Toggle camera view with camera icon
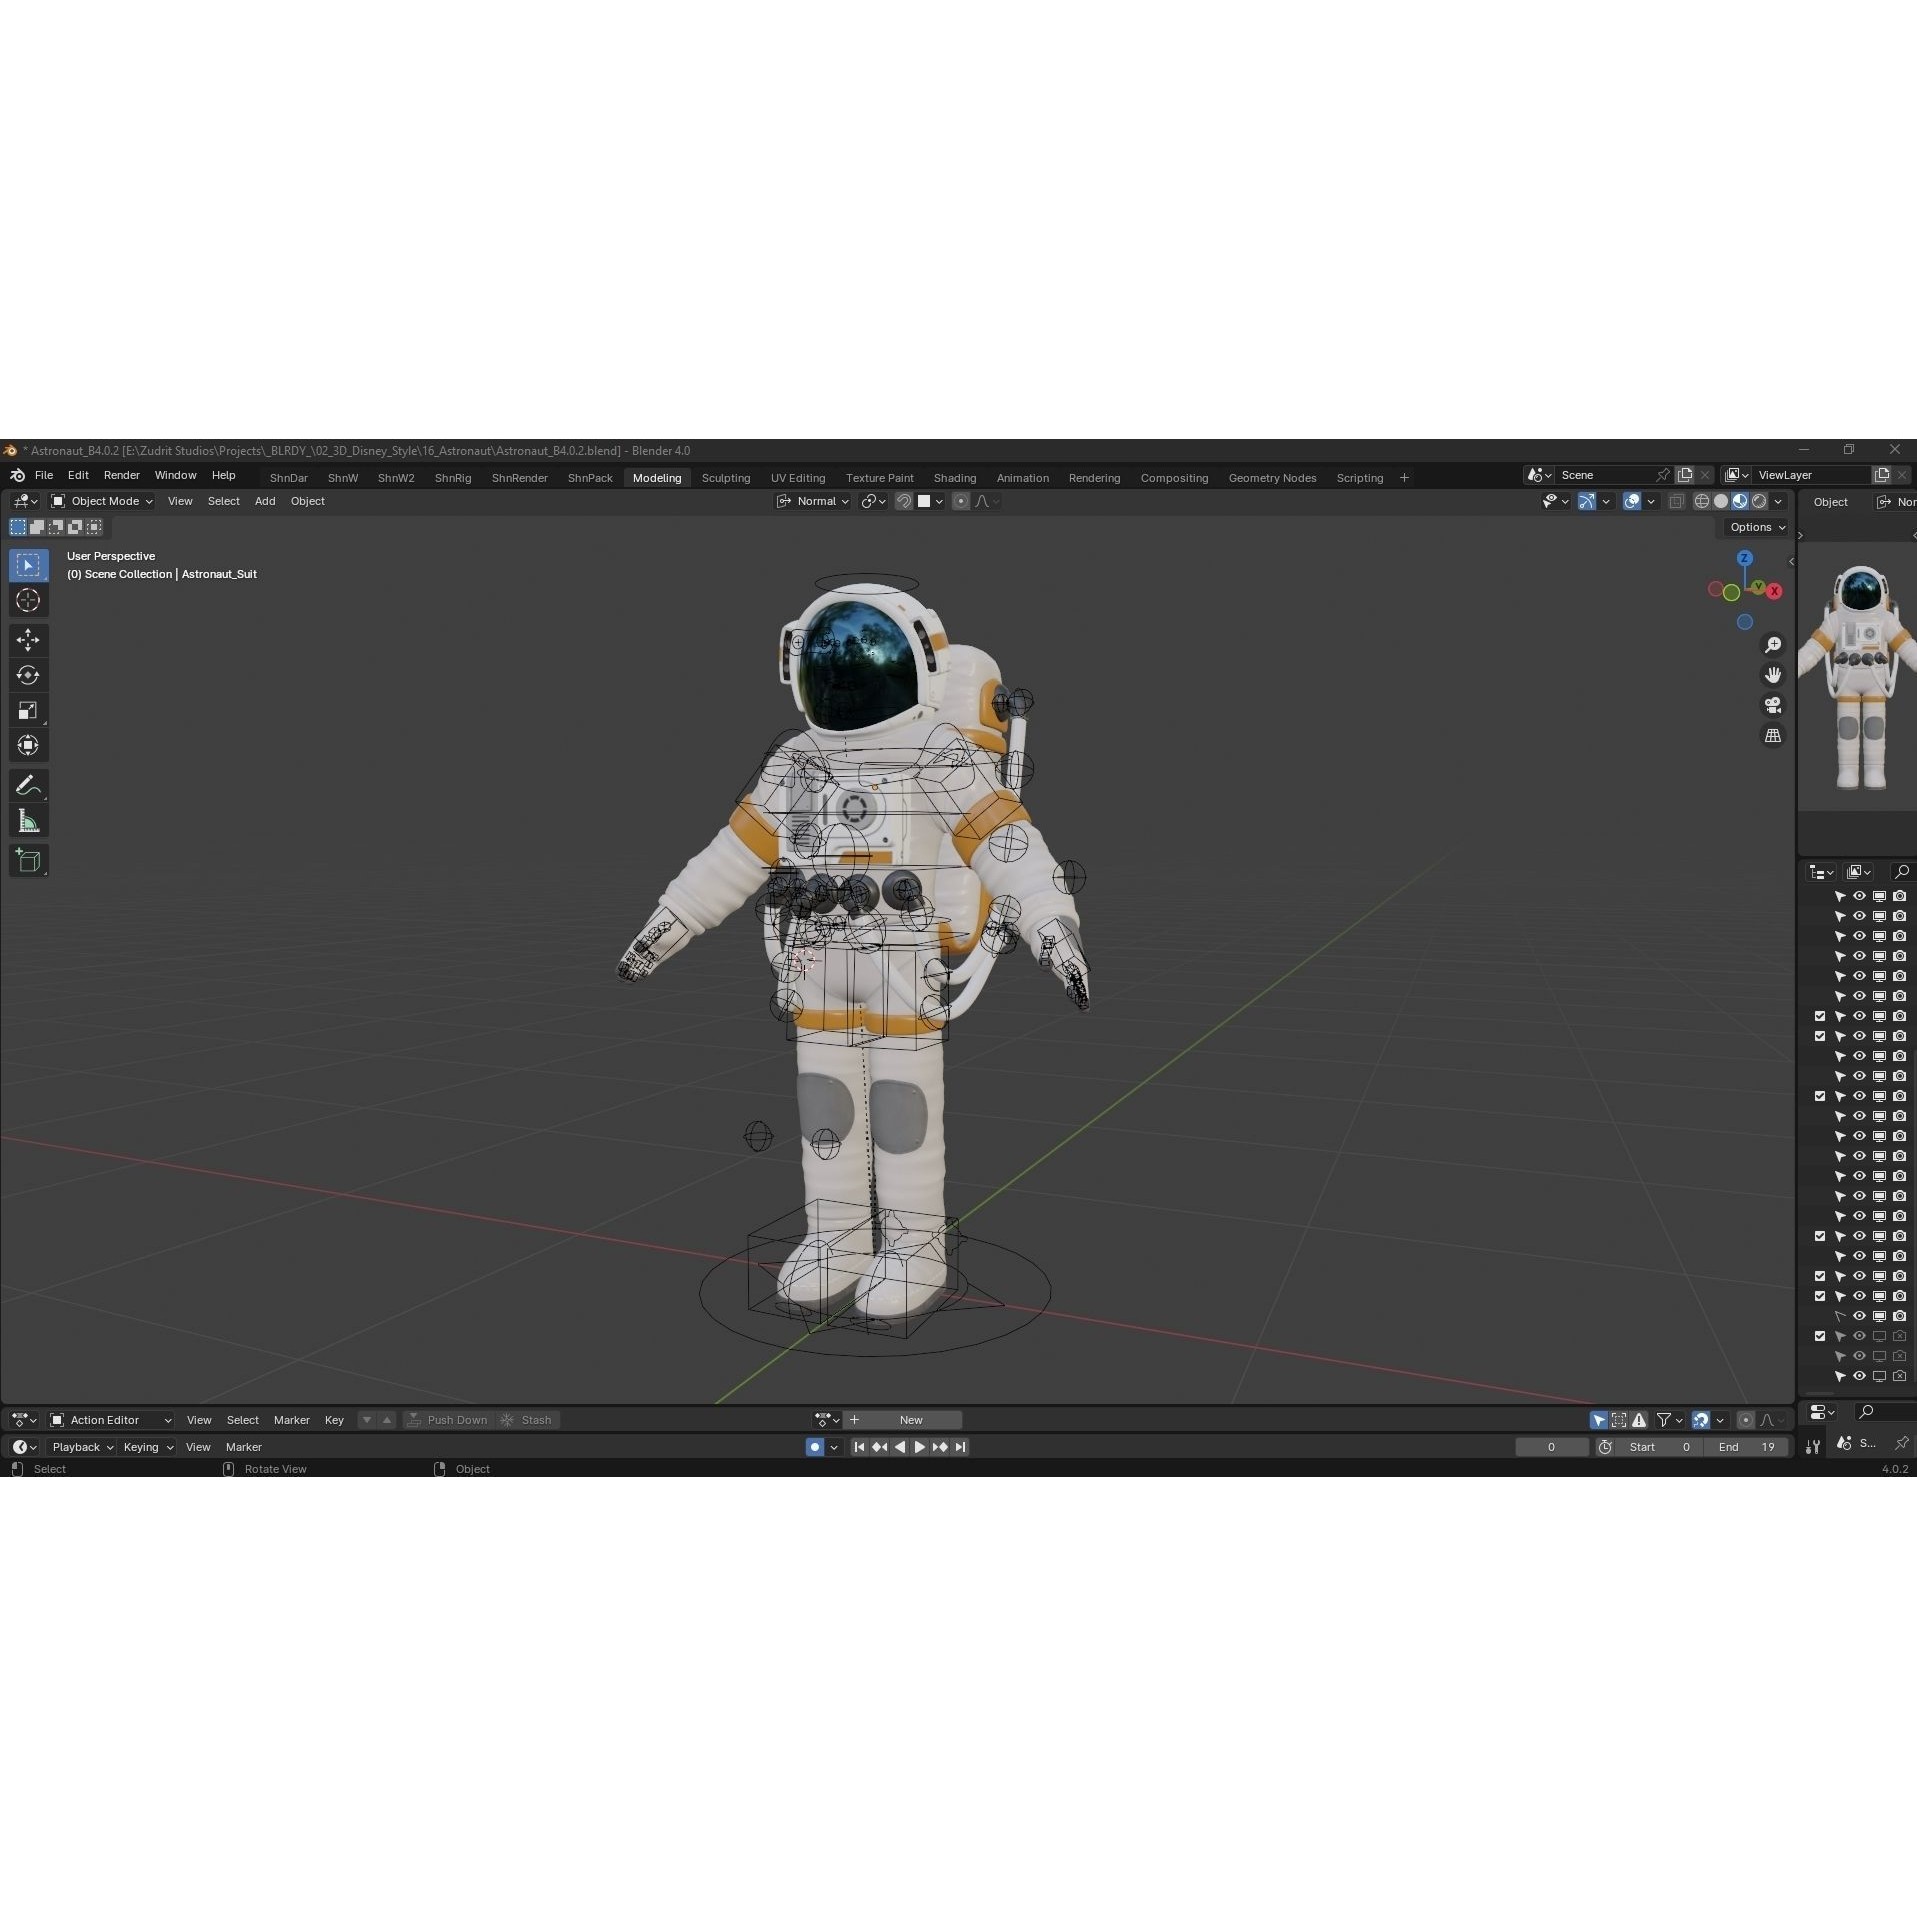The width and height of the screenshot is (1917, 1917). (1773, 705)
